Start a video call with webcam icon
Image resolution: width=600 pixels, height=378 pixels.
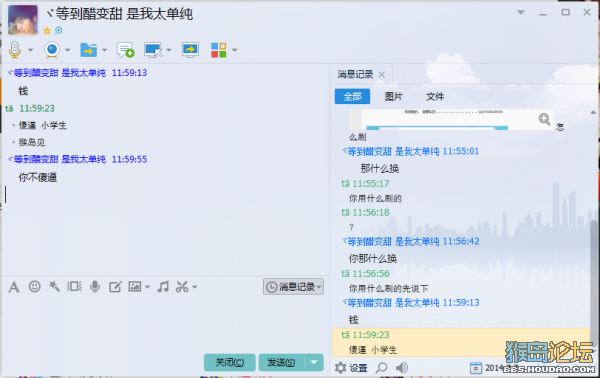(52, 50)
